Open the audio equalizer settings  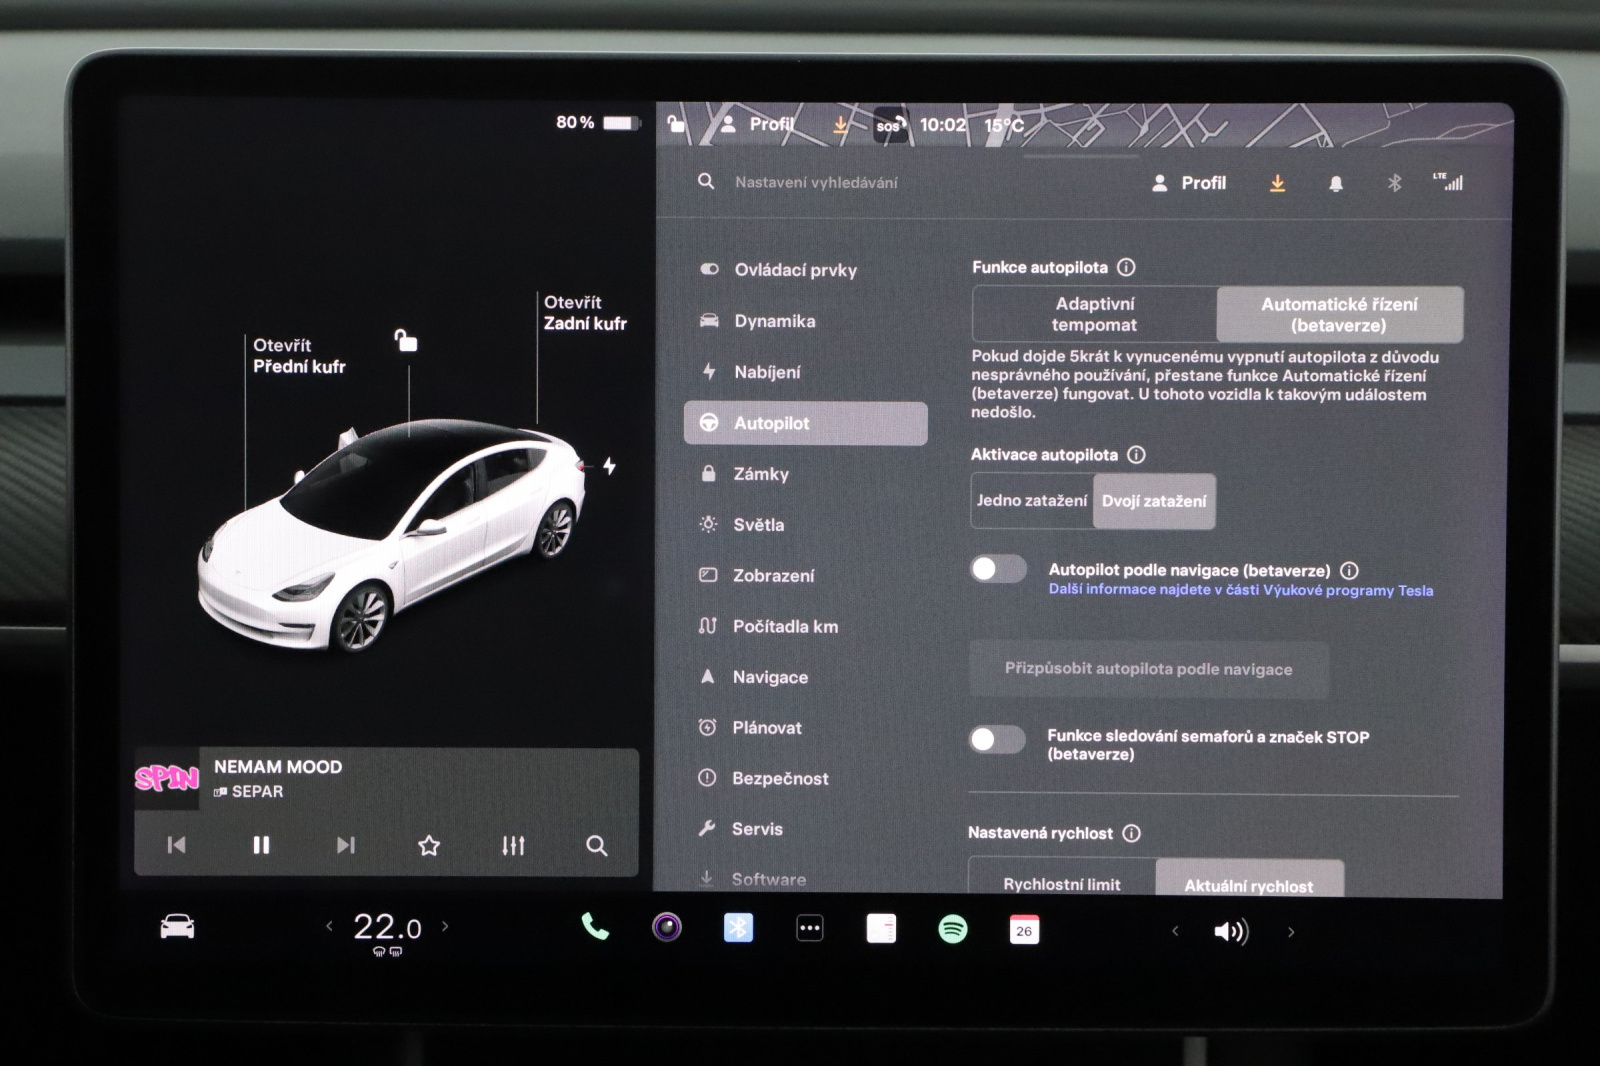(x=513, y=845)
